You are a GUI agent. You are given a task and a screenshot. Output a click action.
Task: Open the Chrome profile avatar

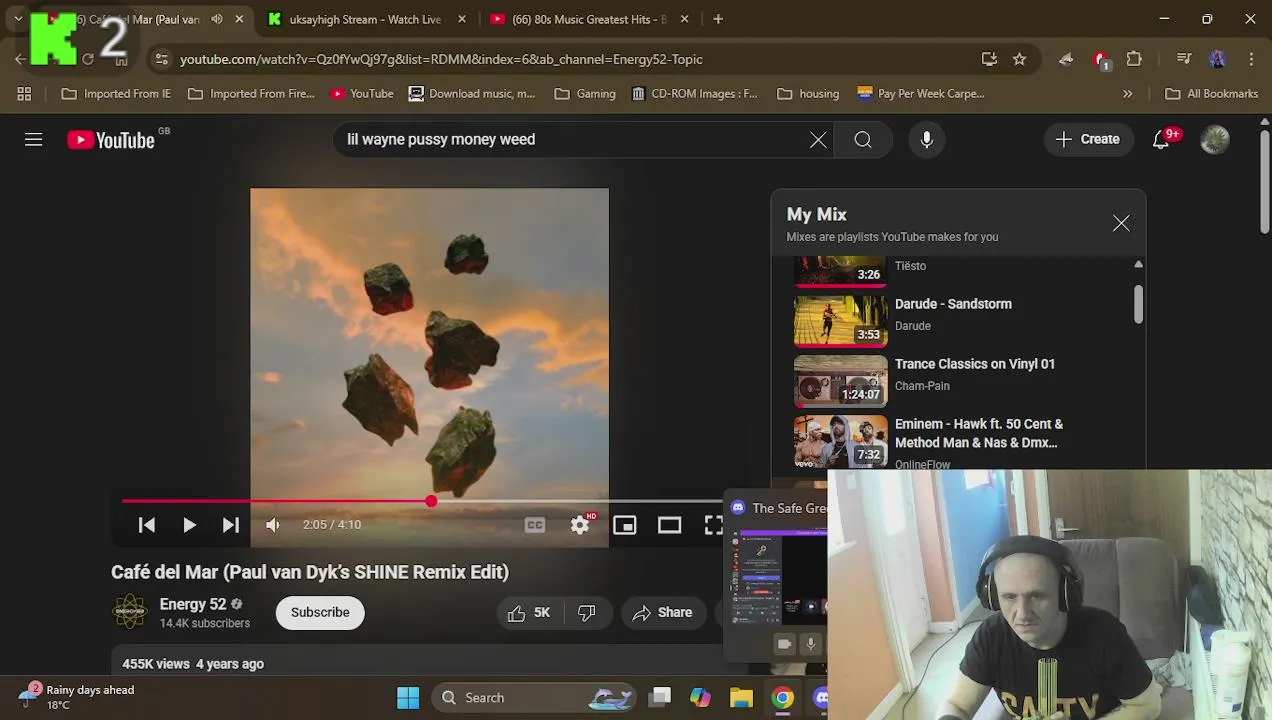1217,59
